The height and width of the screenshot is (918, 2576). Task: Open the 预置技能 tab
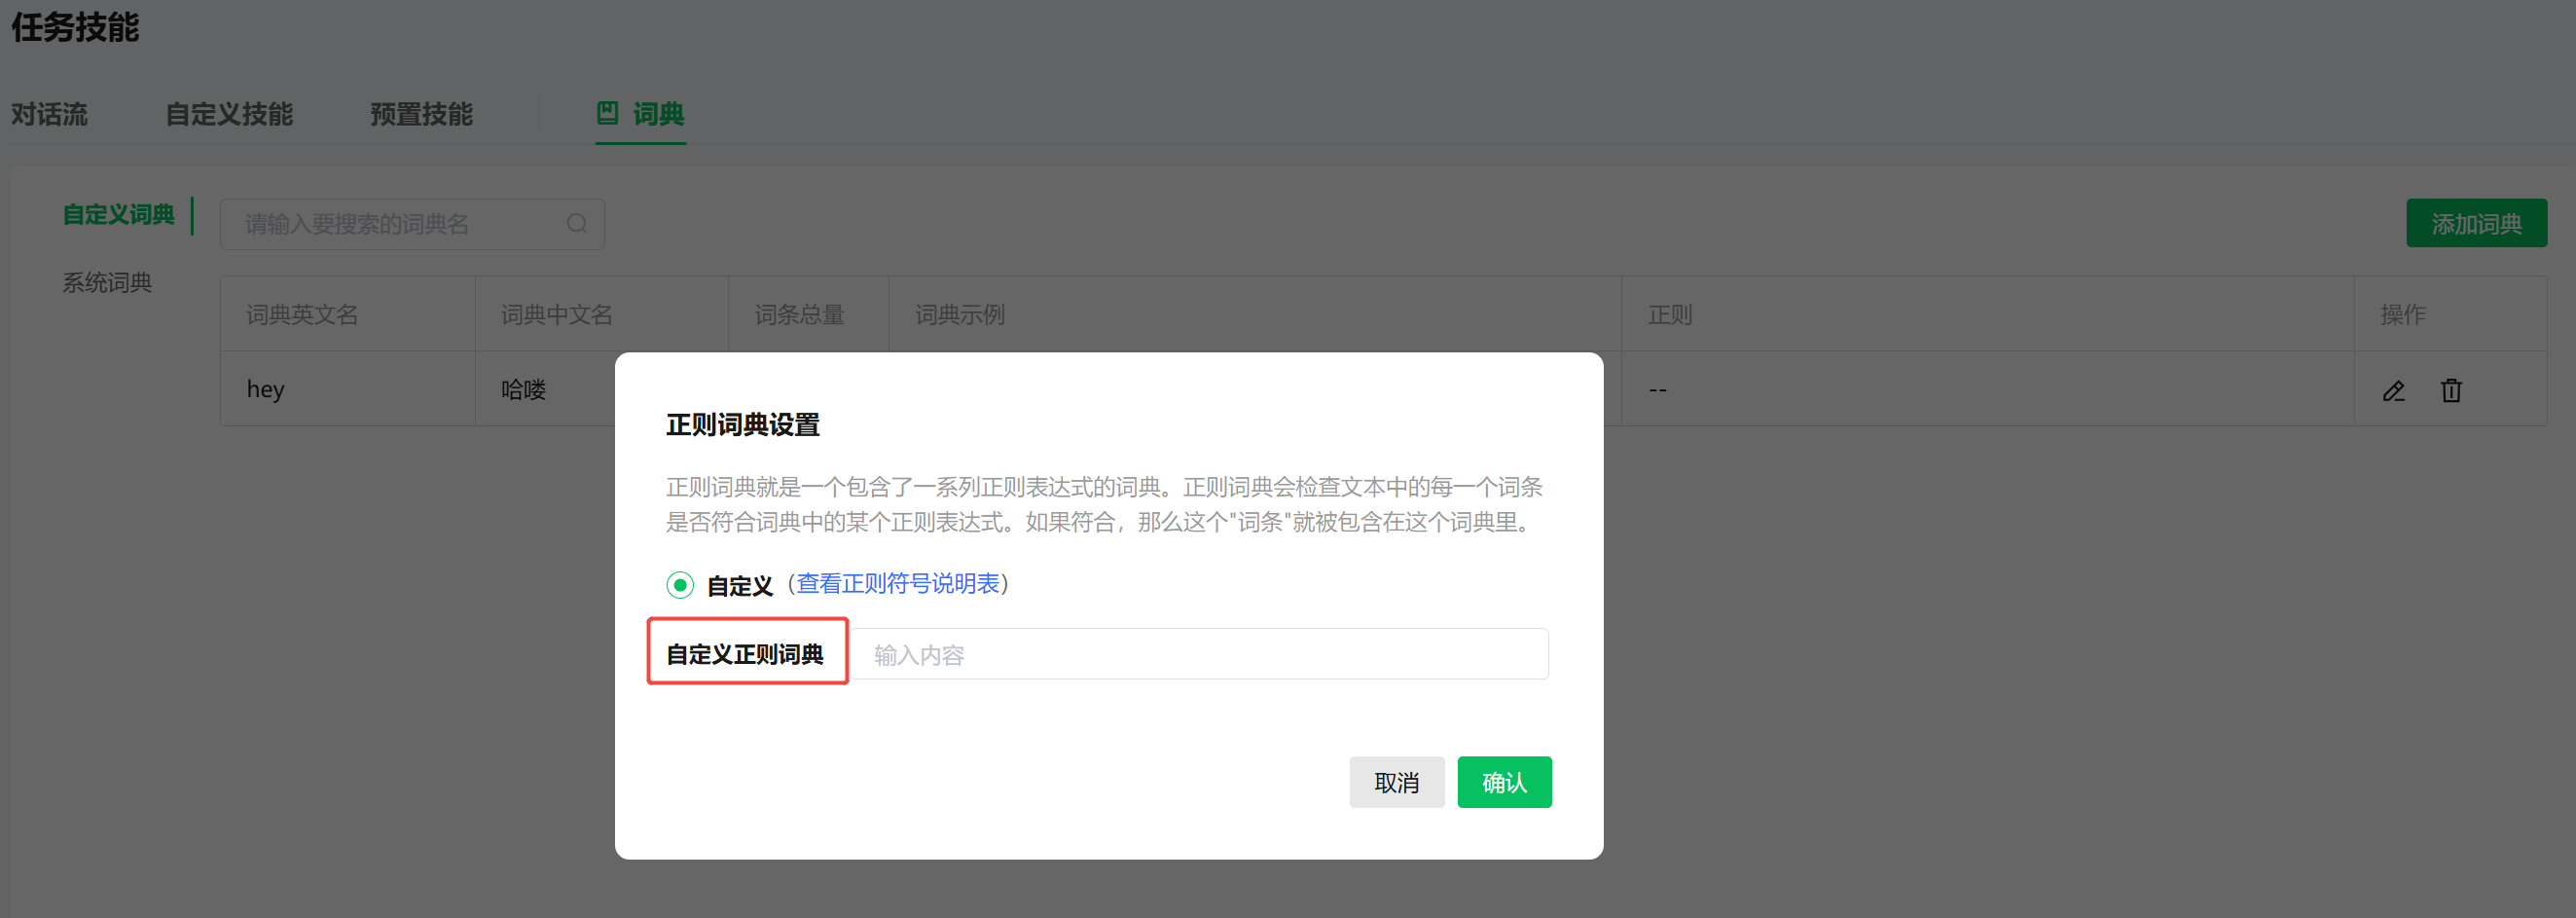click(421, 114)
